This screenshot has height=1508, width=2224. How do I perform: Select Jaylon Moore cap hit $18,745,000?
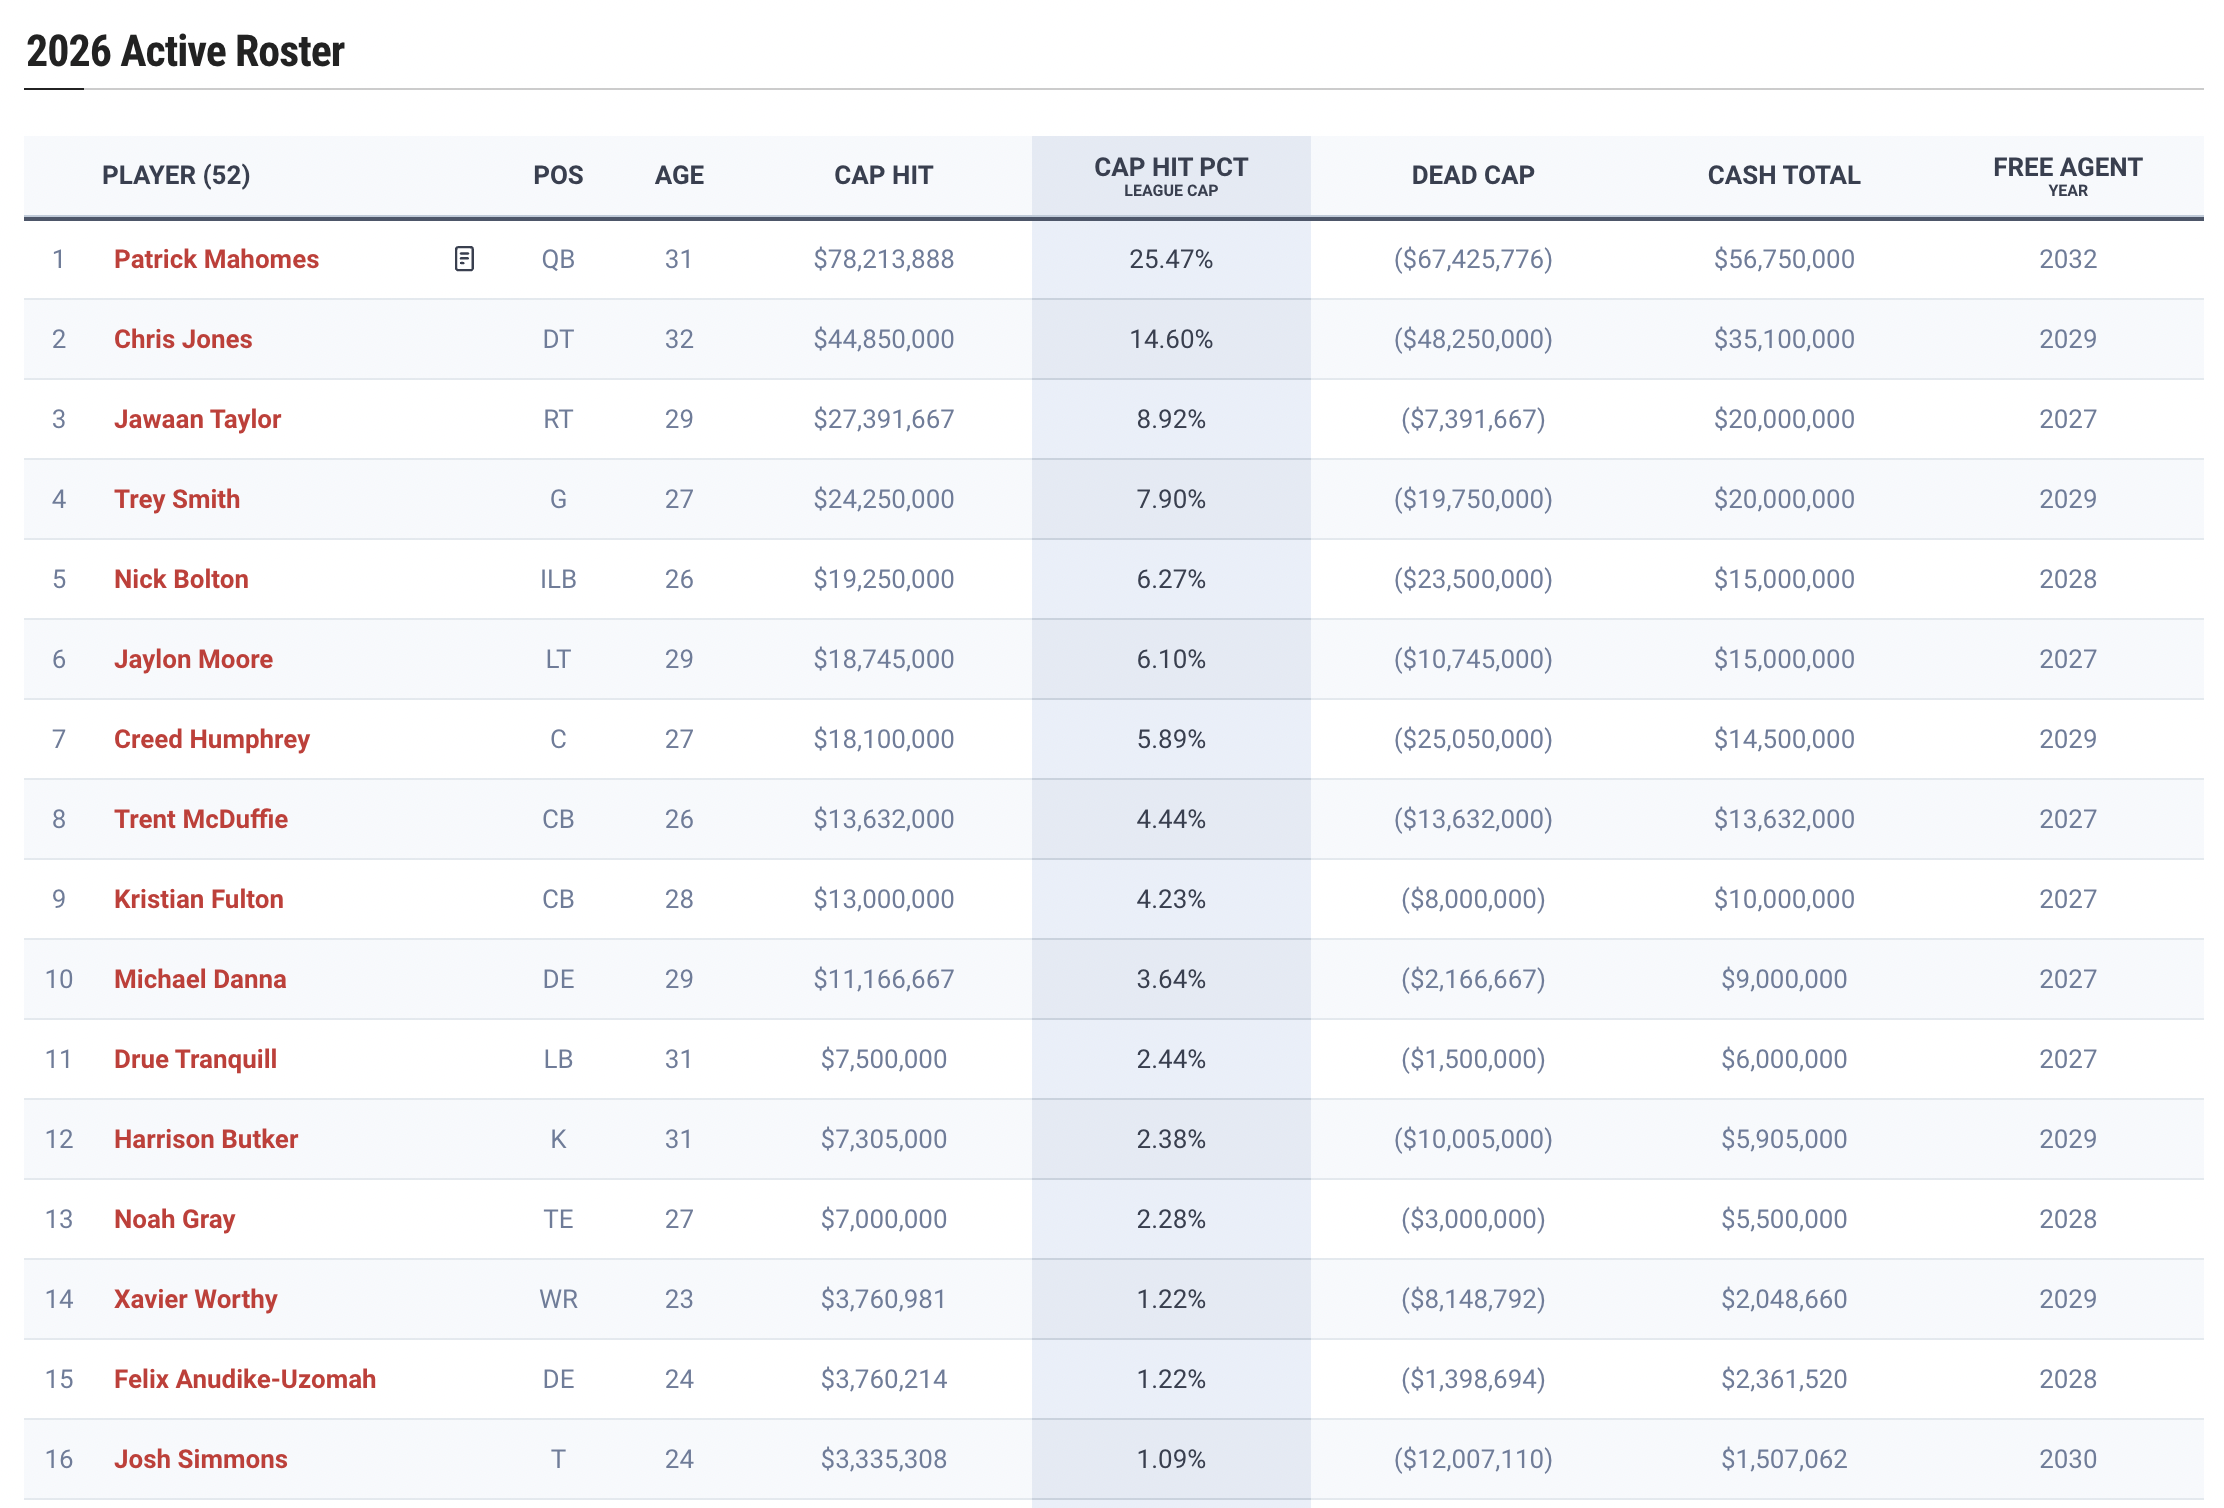[x=883, y=659]
